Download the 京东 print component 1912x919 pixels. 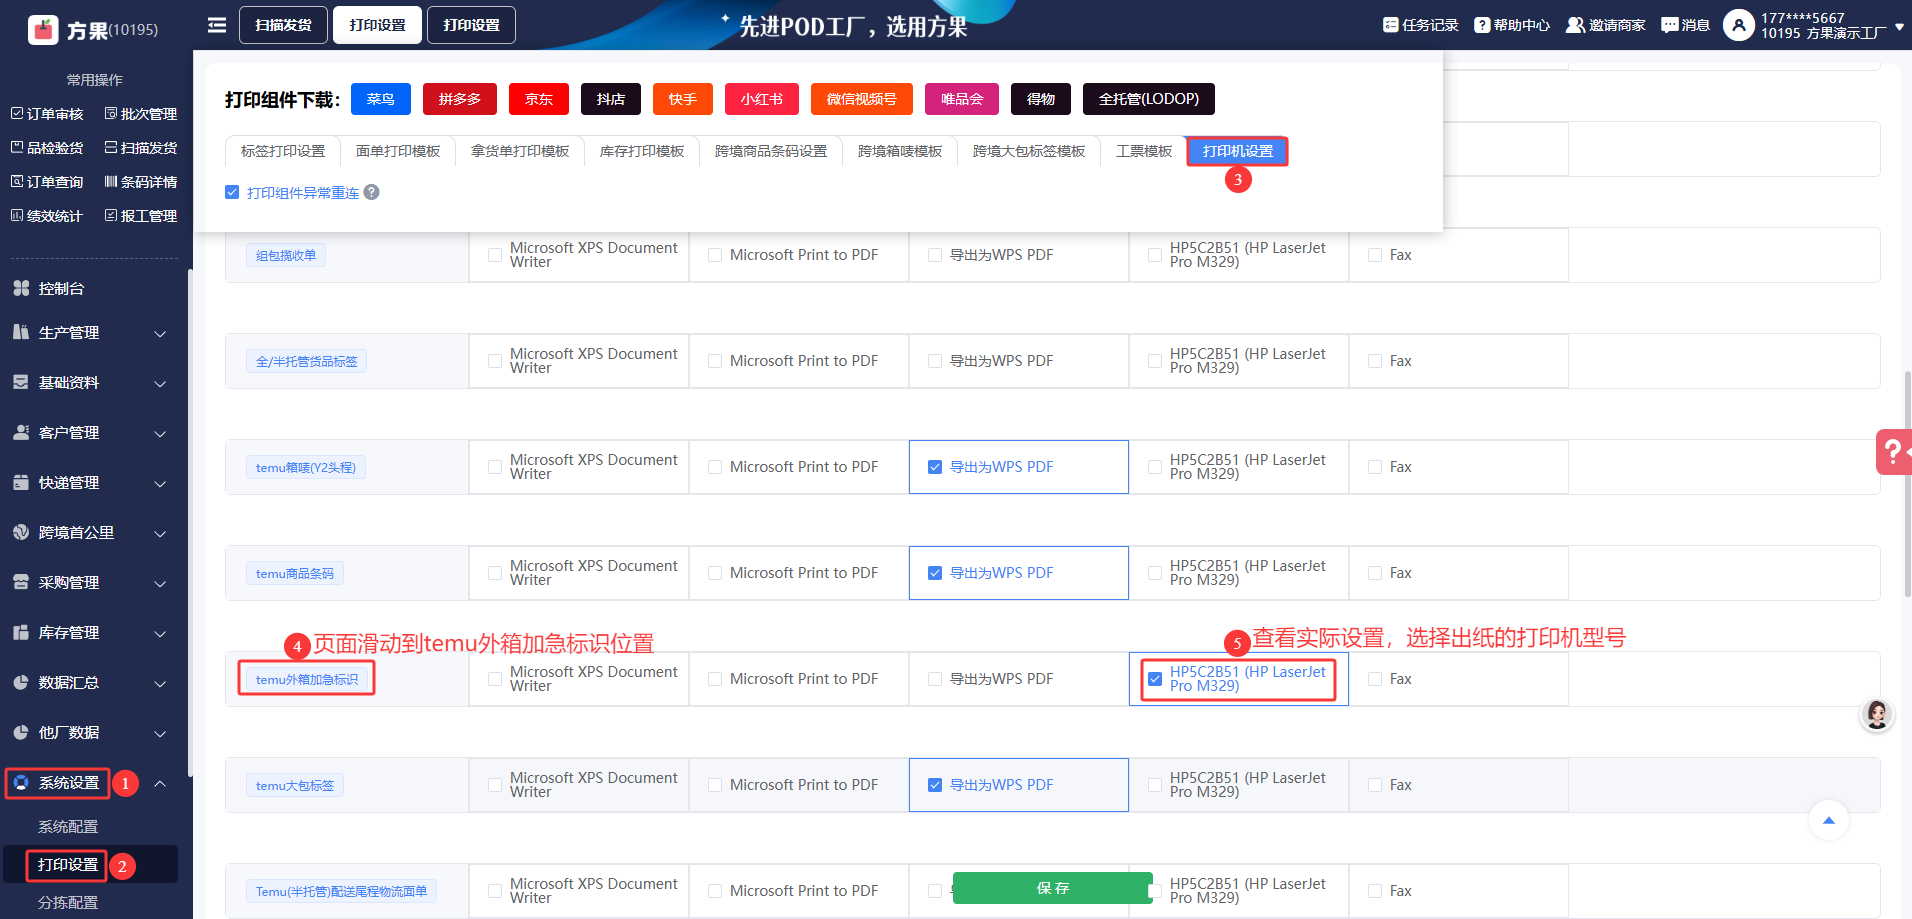point(539,99)
